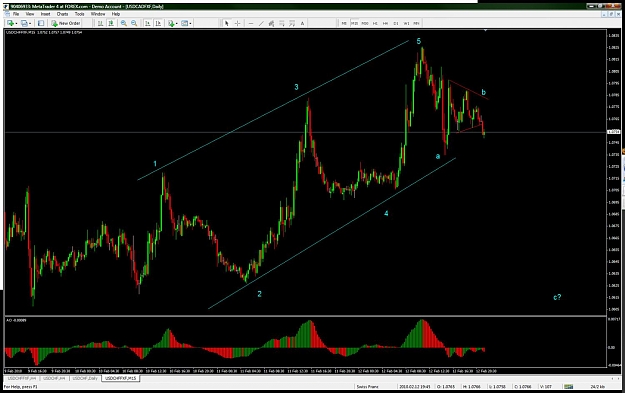Zoom out on the chart
The width and height of the screenshot is (625, 393).
(134, 24)
